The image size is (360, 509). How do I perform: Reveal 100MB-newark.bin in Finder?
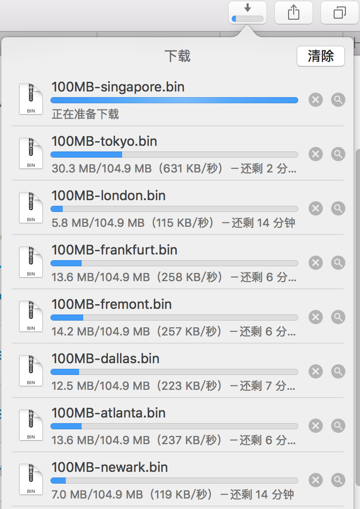coord(338,480)
